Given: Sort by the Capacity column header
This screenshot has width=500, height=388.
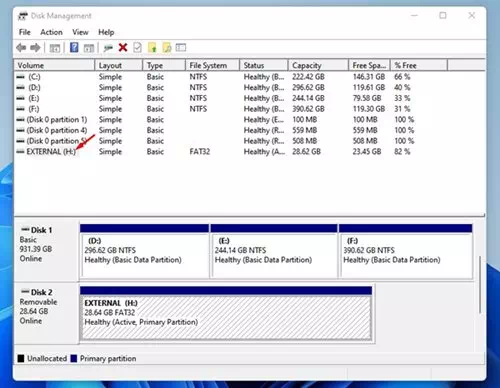Looking at the screenshot, I should (318, 65).
